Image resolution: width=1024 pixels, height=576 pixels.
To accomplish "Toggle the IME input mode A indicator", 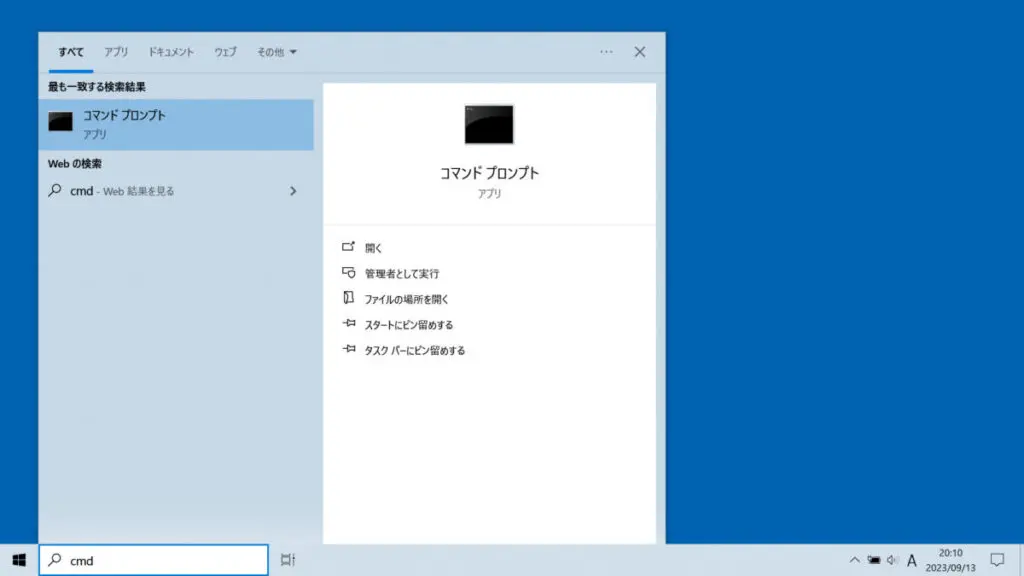I will point(912,560).
